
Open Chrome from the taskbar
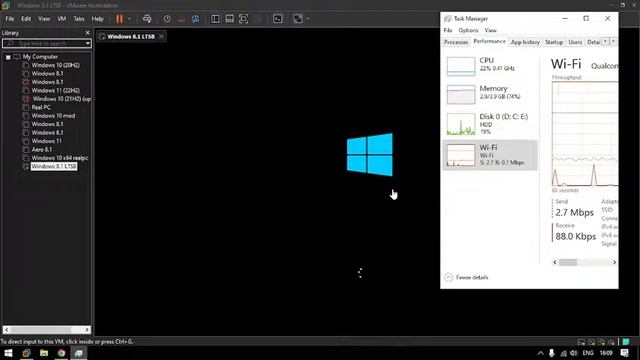[61, 353]
